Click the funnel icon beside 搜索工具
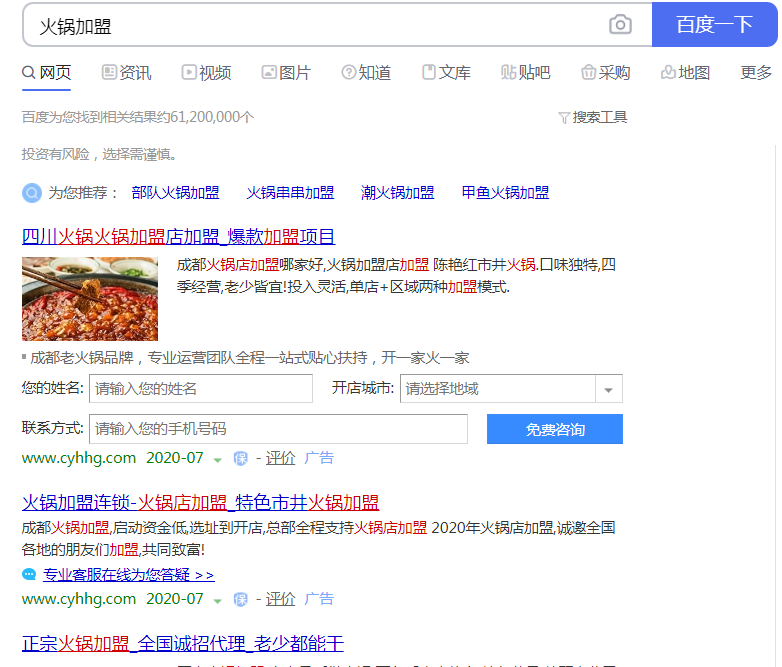This screenshot has width=782, height=667. [x=564, y=118]
